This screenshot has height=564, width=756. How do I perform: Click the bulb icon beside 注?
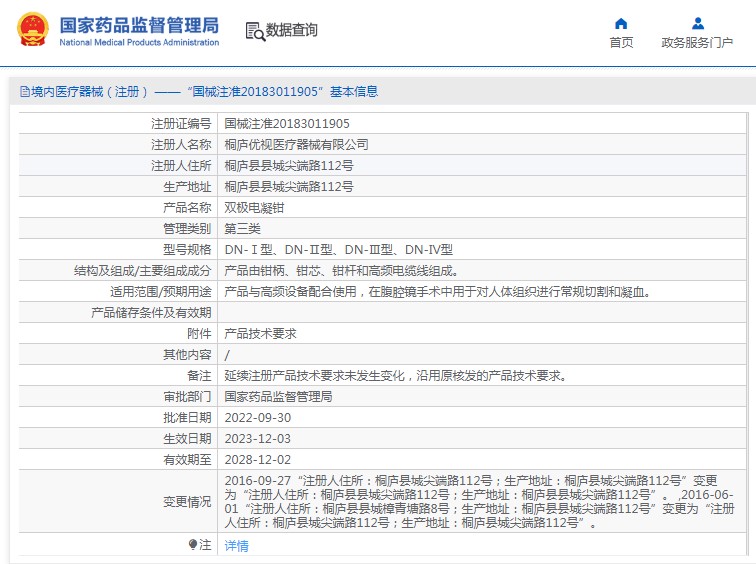[x=193, y=545]
